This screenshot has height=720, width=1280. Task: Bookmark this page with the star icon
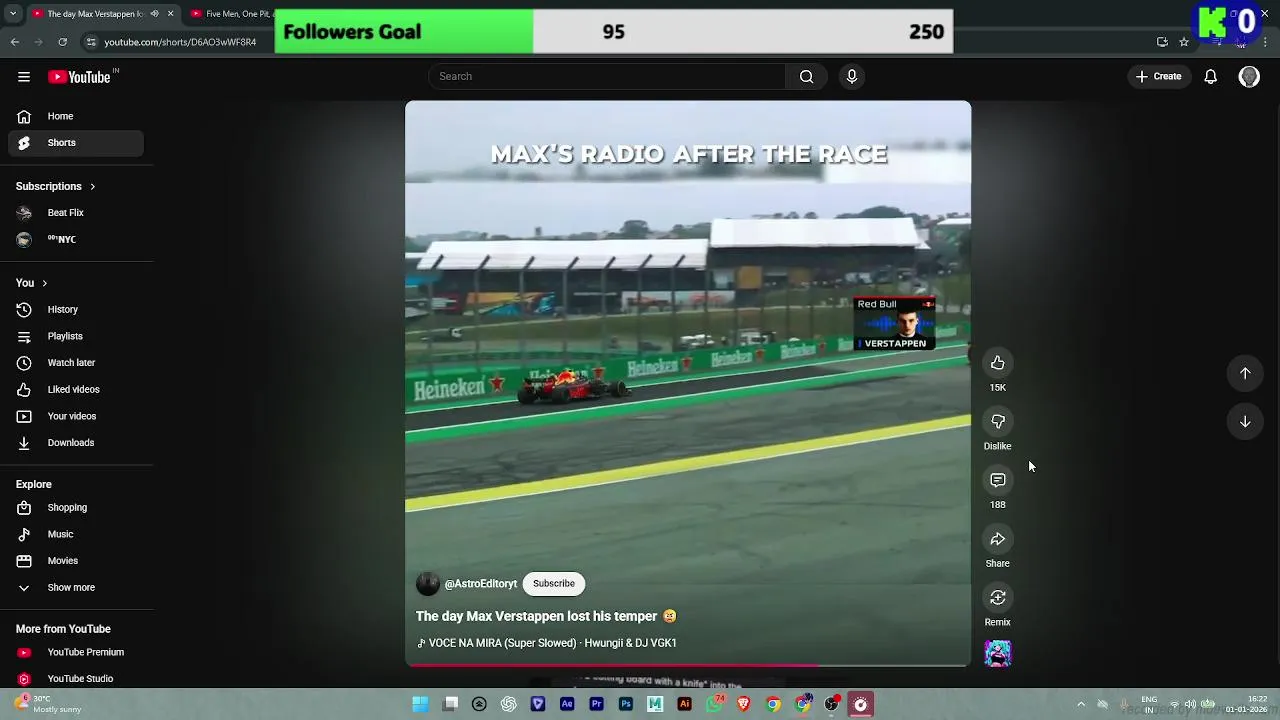(1184, 42)
